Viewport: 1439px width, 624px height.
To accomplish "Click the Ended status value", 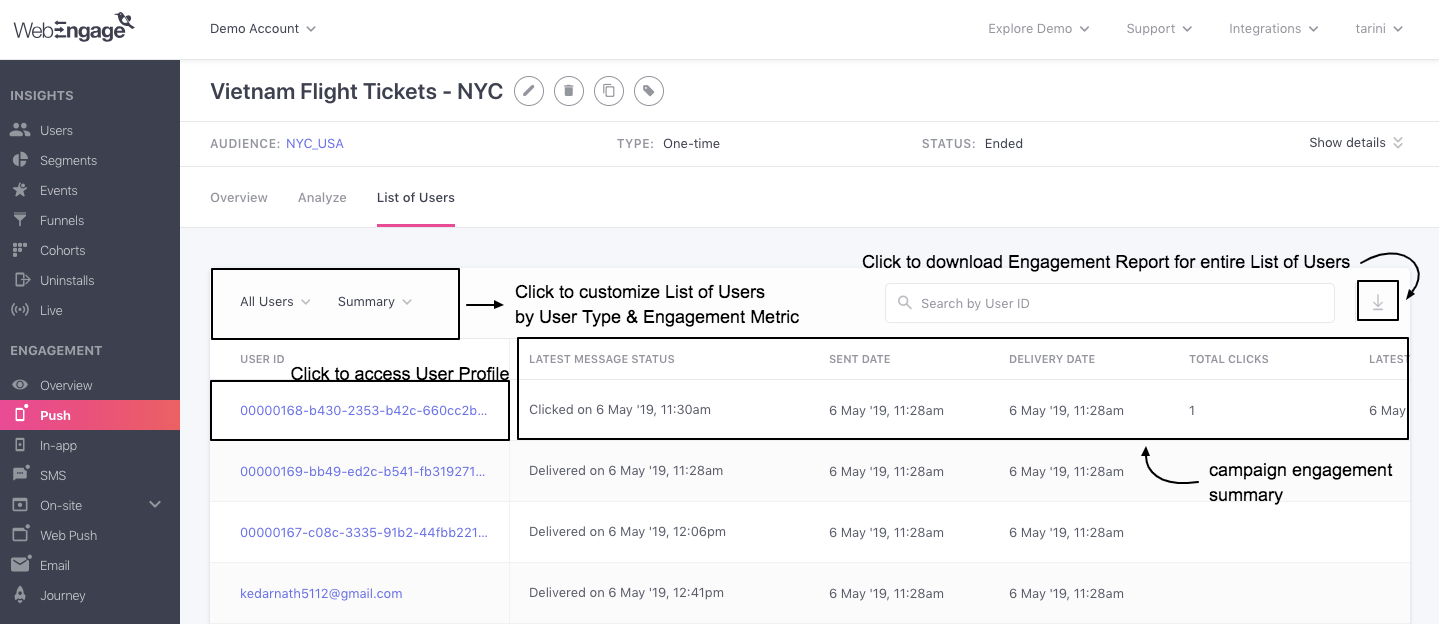I will tap(1004, 144).
